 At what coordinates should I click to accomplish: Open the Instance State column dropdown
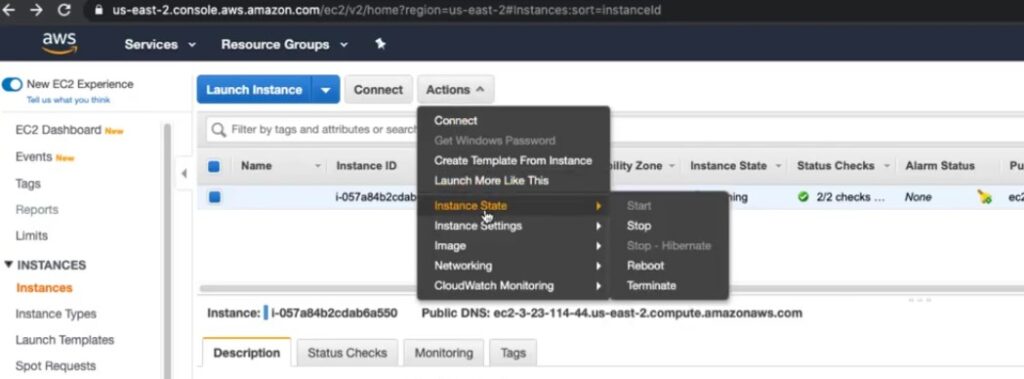tap(778, 166)
